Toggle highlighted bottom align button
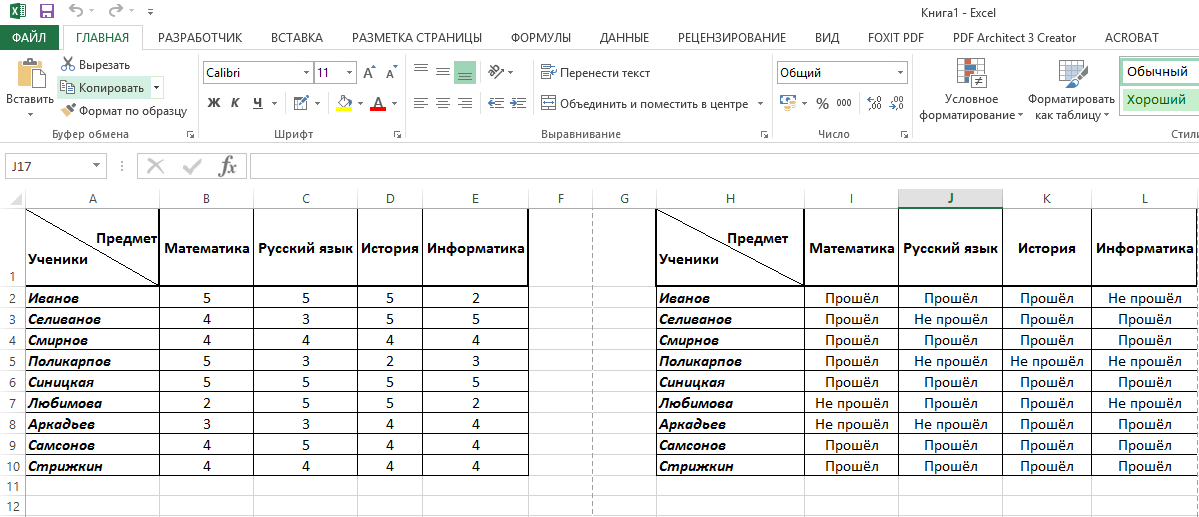 (x=465, y=73)
